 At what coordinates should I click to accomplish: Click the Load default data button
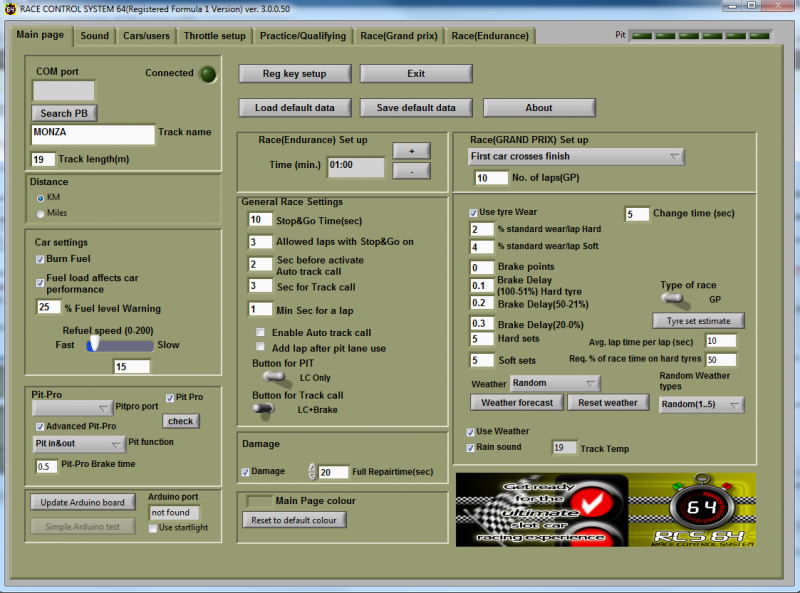click(x=294, y=108)
